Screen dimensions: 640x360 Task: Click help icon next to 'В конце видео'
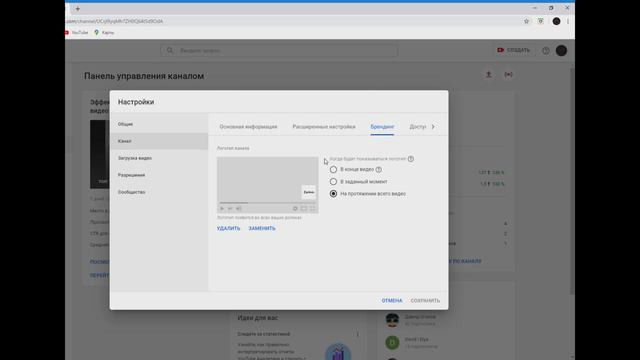pyautogui.click(x=378, y=169)
